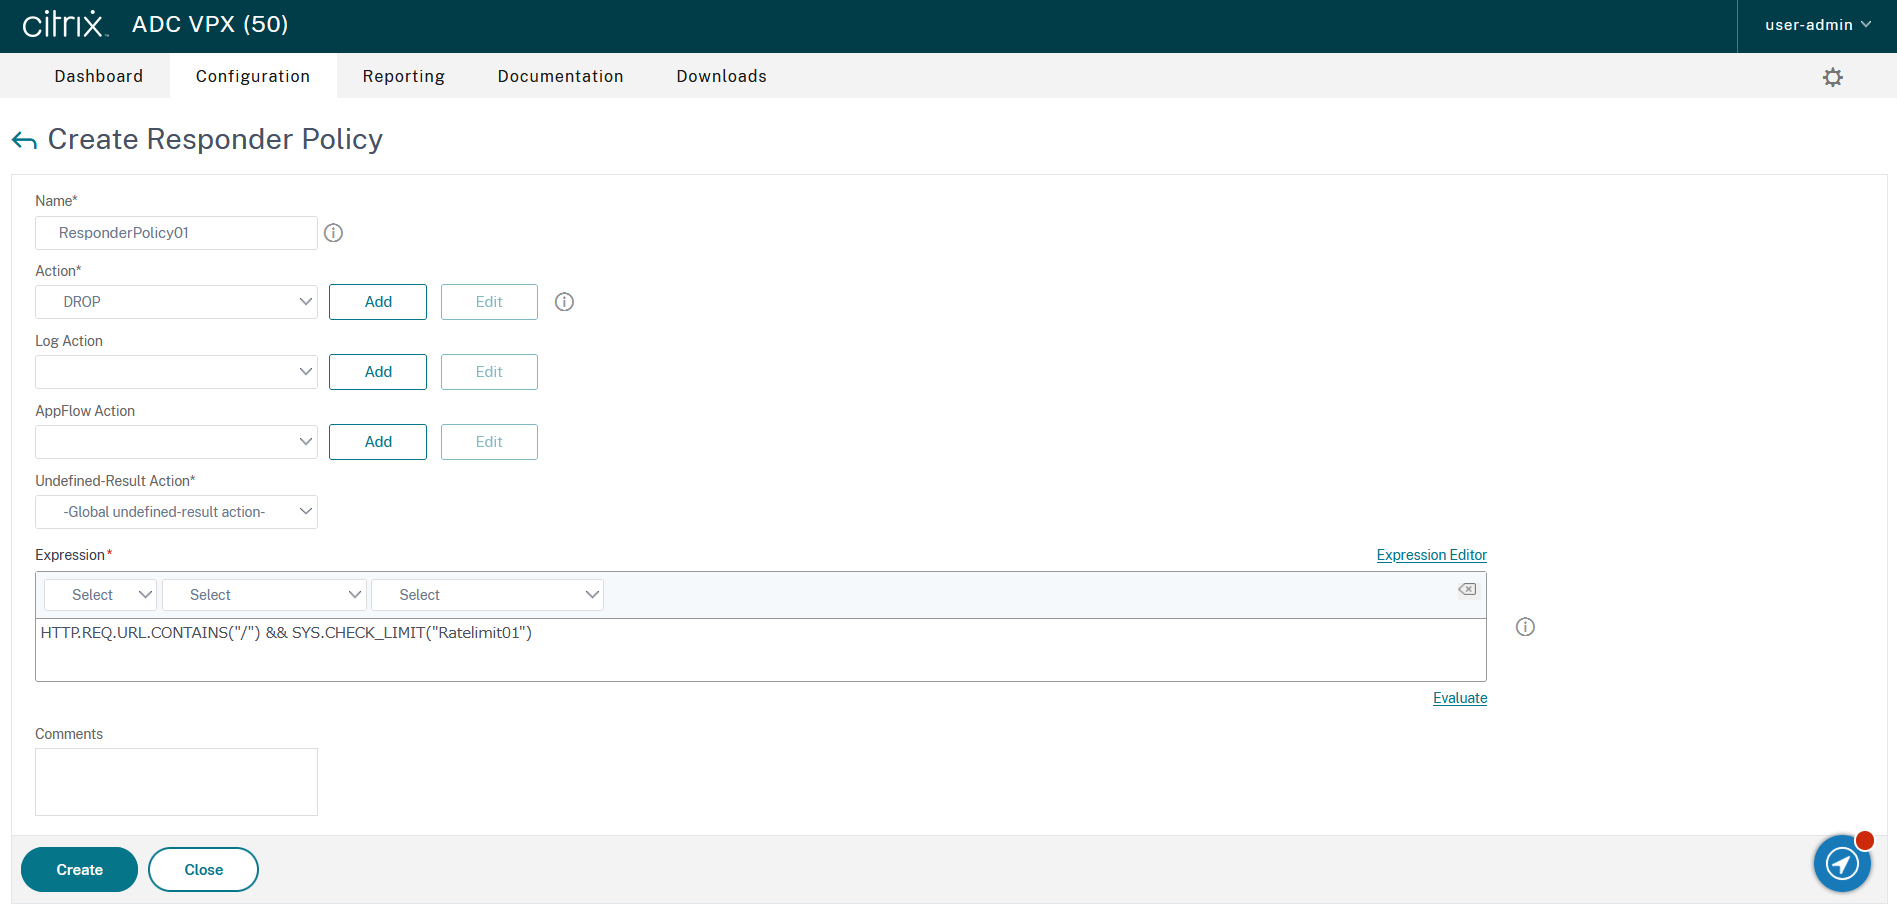The width and height of the screenshot is (1897, 917).
Task: Open the Expression Editor link
Action: click(1431, 555)
